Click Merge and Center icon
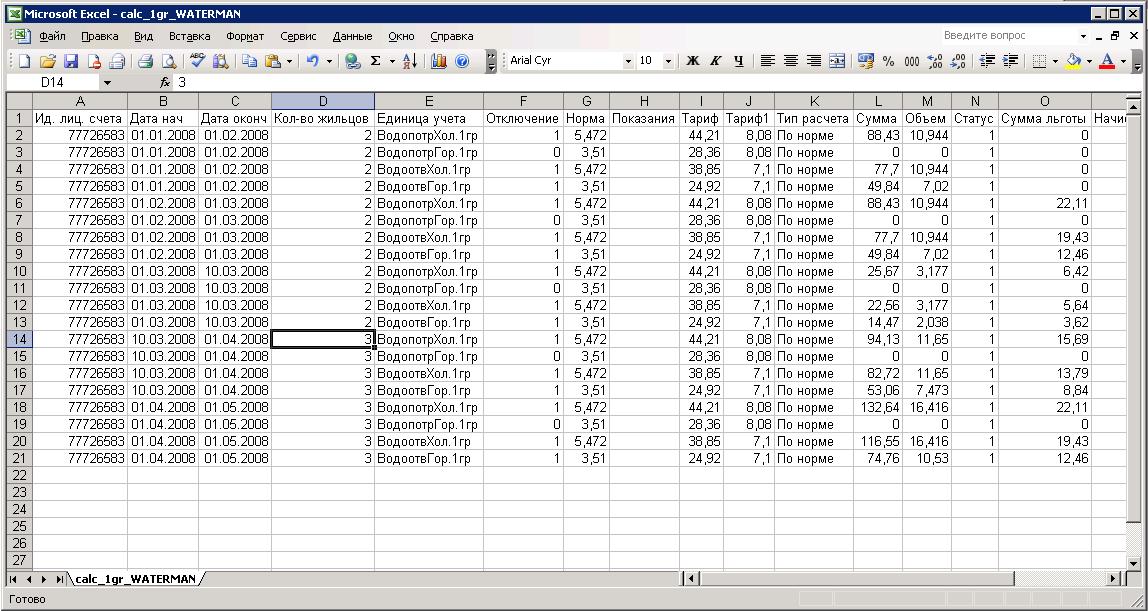The height and width of the screenshot is (611, 1148). 837,61
